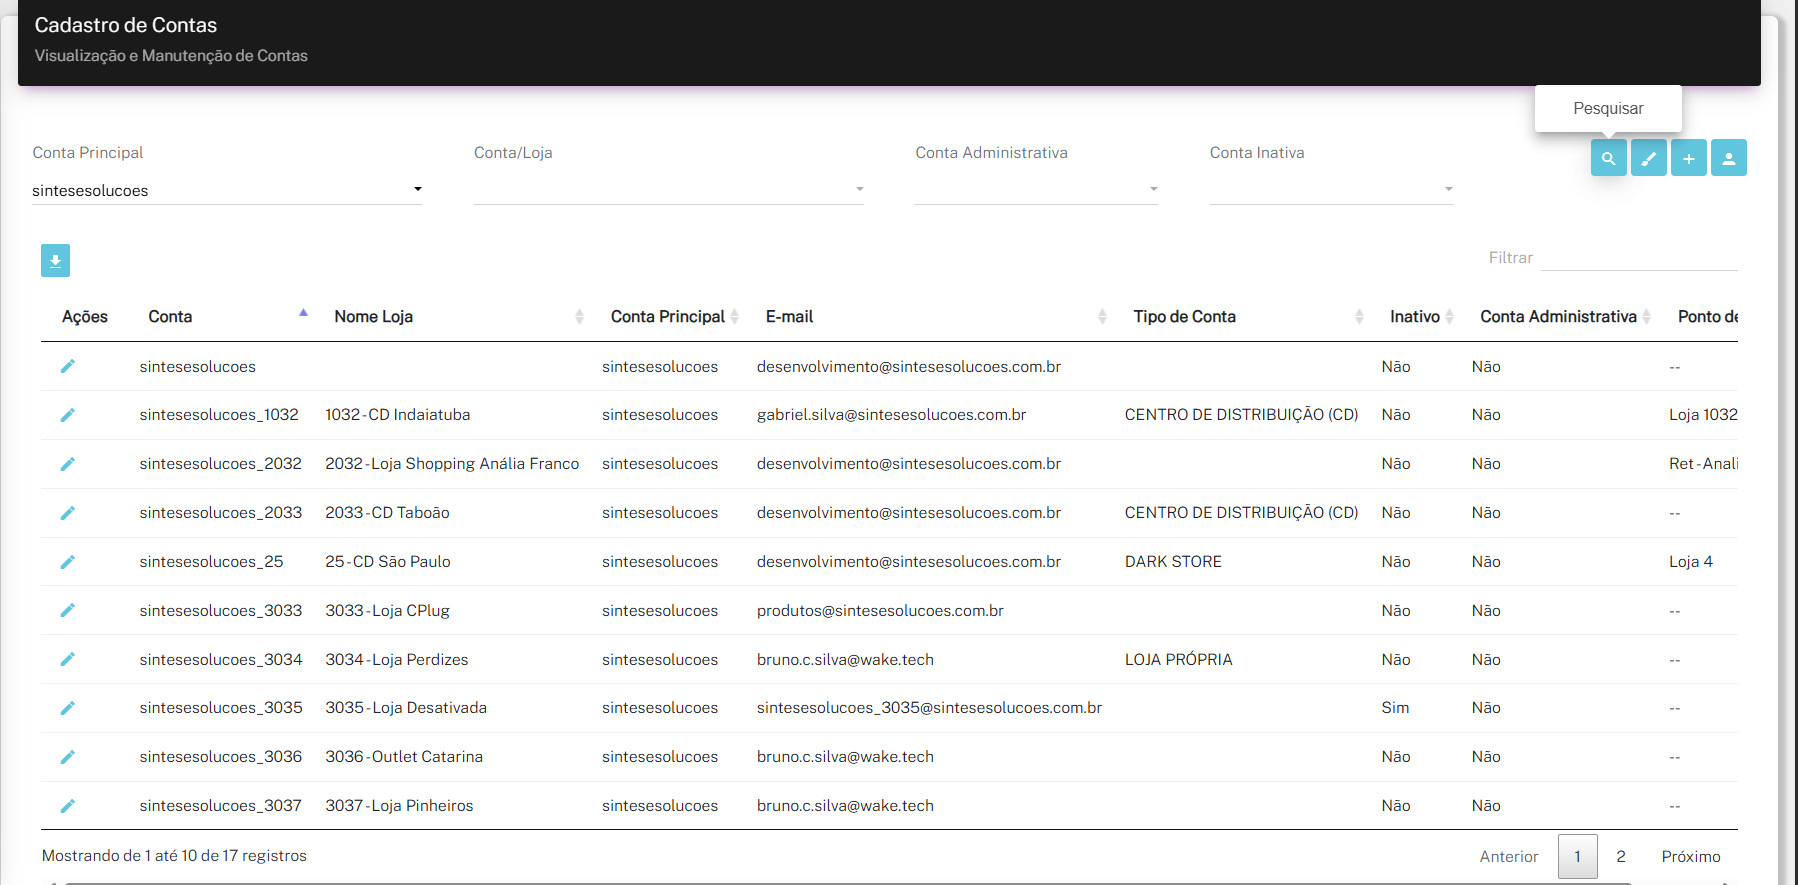Edit pencil for sintesesolucoes_3037 row

[67, 806]
